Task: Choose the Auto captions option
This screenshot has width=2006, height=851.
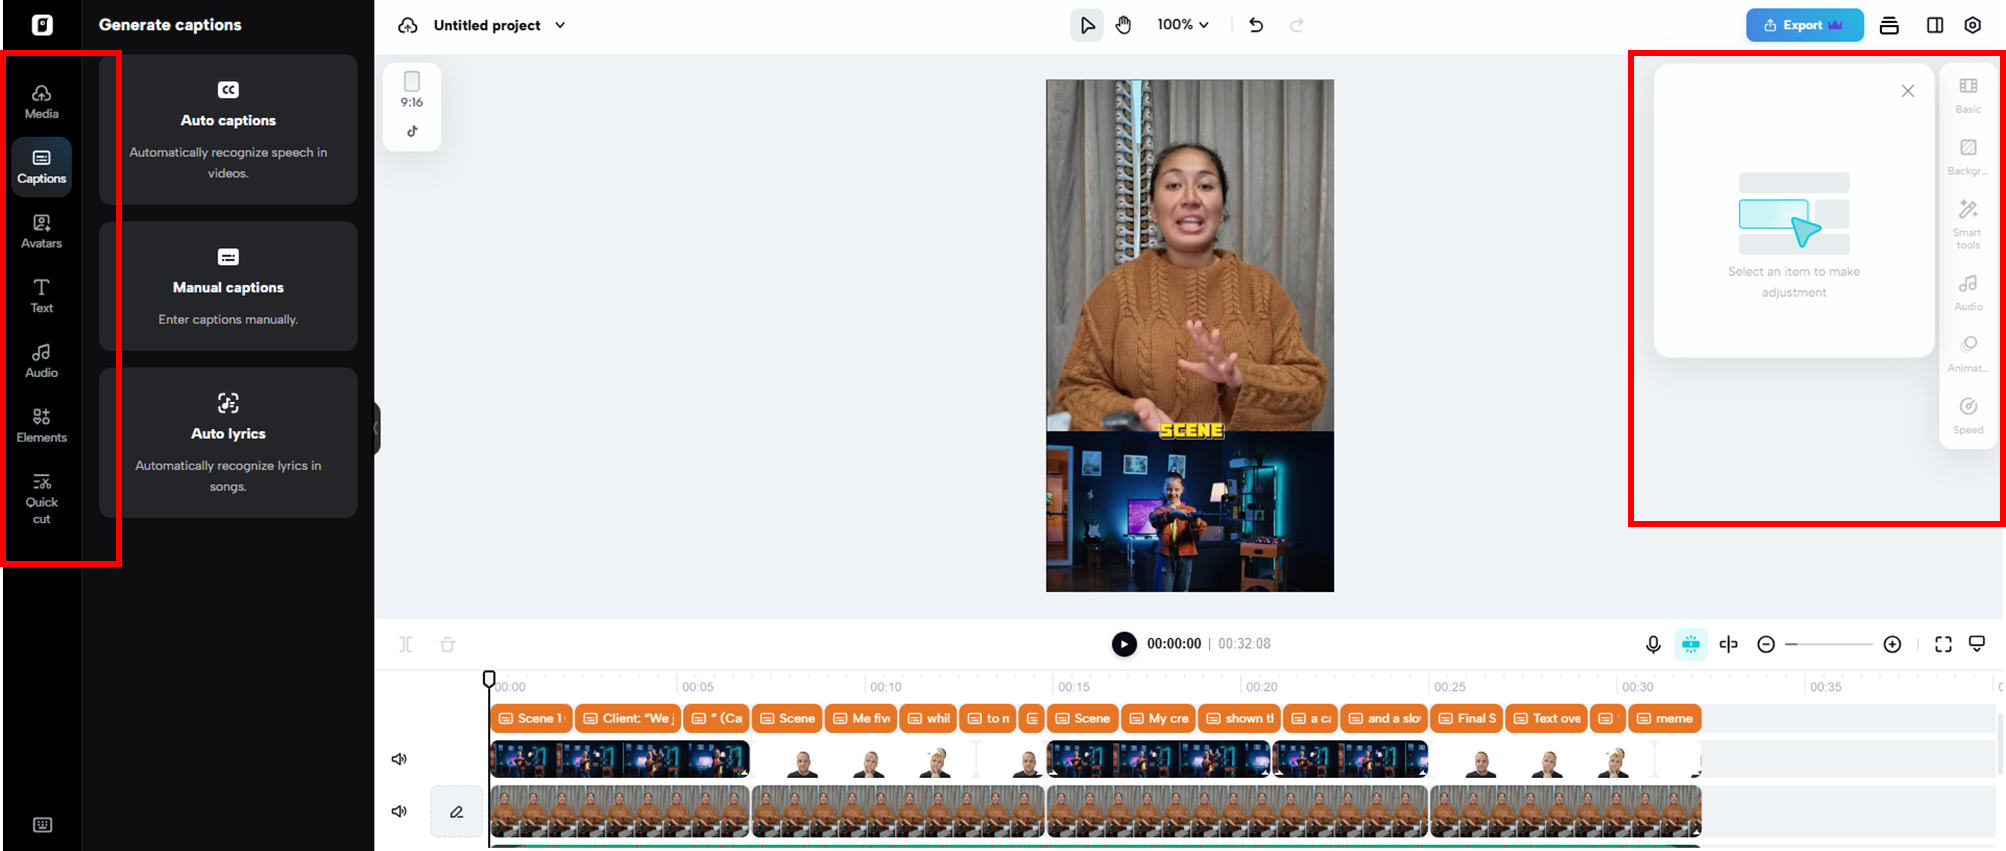Action: click(228, 130)
